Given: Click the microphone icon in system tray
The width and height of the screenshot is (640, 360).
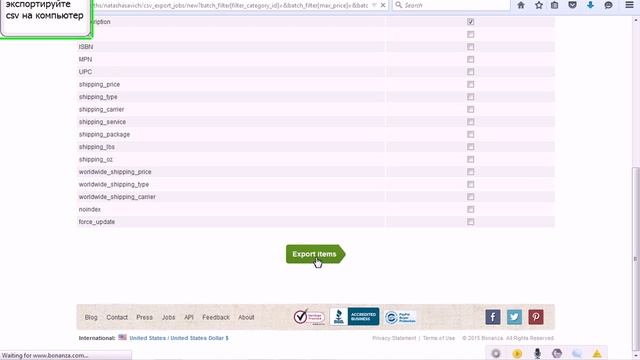Looking at the screenshot, I should coord(538,353).
